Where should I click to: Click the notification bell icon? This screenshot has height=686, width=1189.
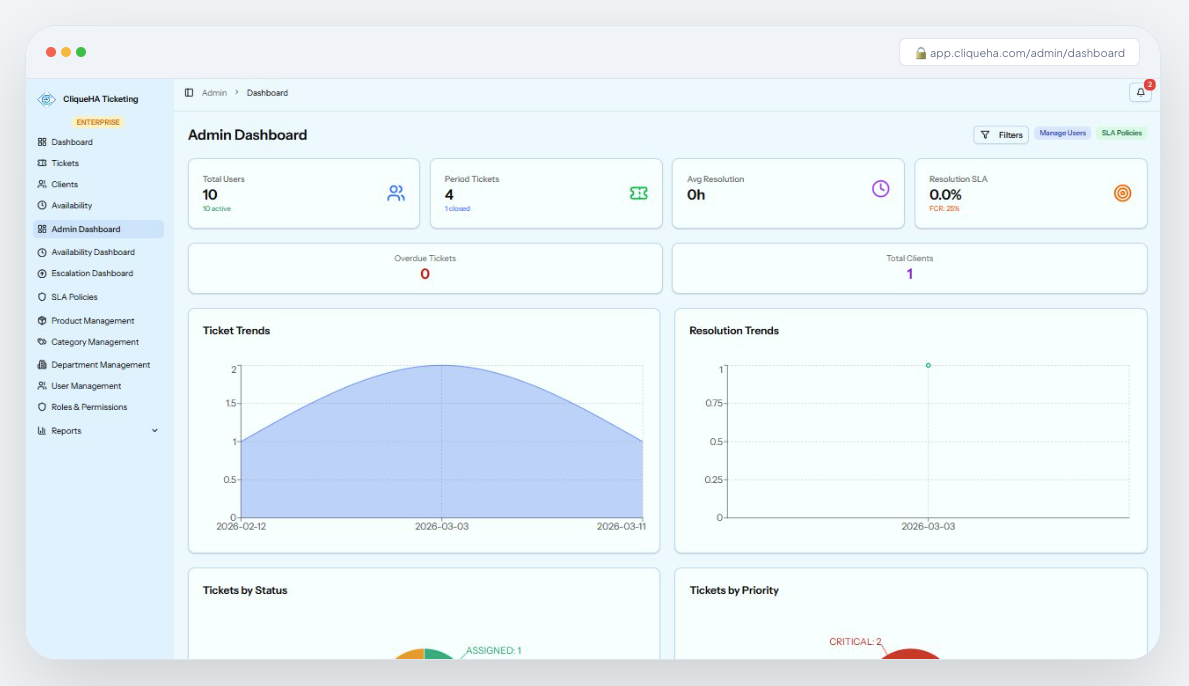coord(1140,93)
